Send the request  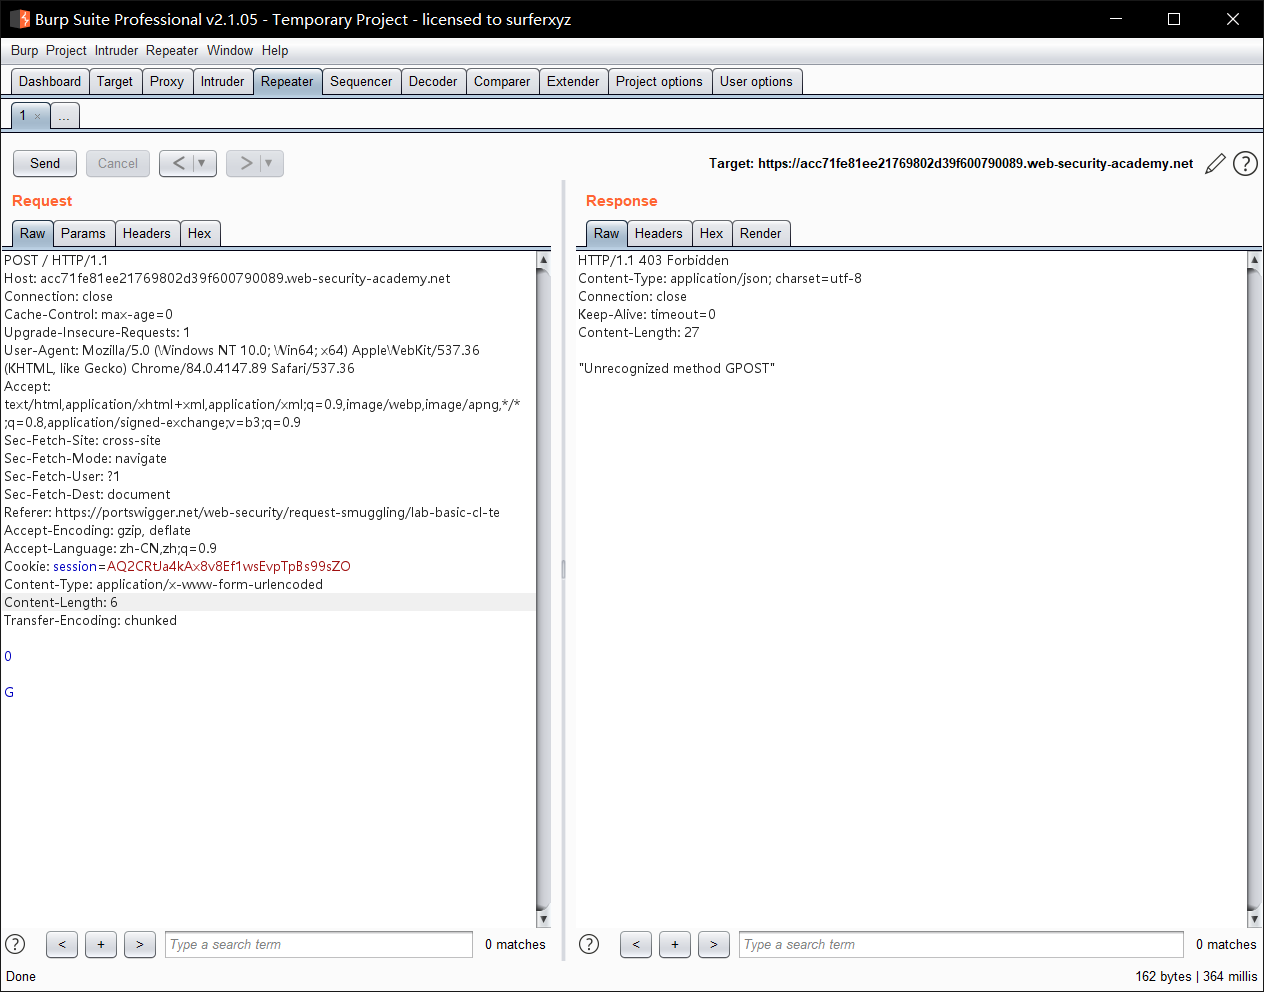point(45,163)
